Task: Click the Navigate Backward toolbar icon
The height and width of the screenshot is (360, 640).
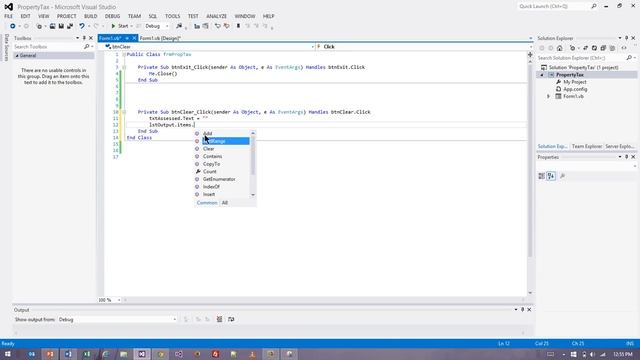Action: (x=13, y=26)
